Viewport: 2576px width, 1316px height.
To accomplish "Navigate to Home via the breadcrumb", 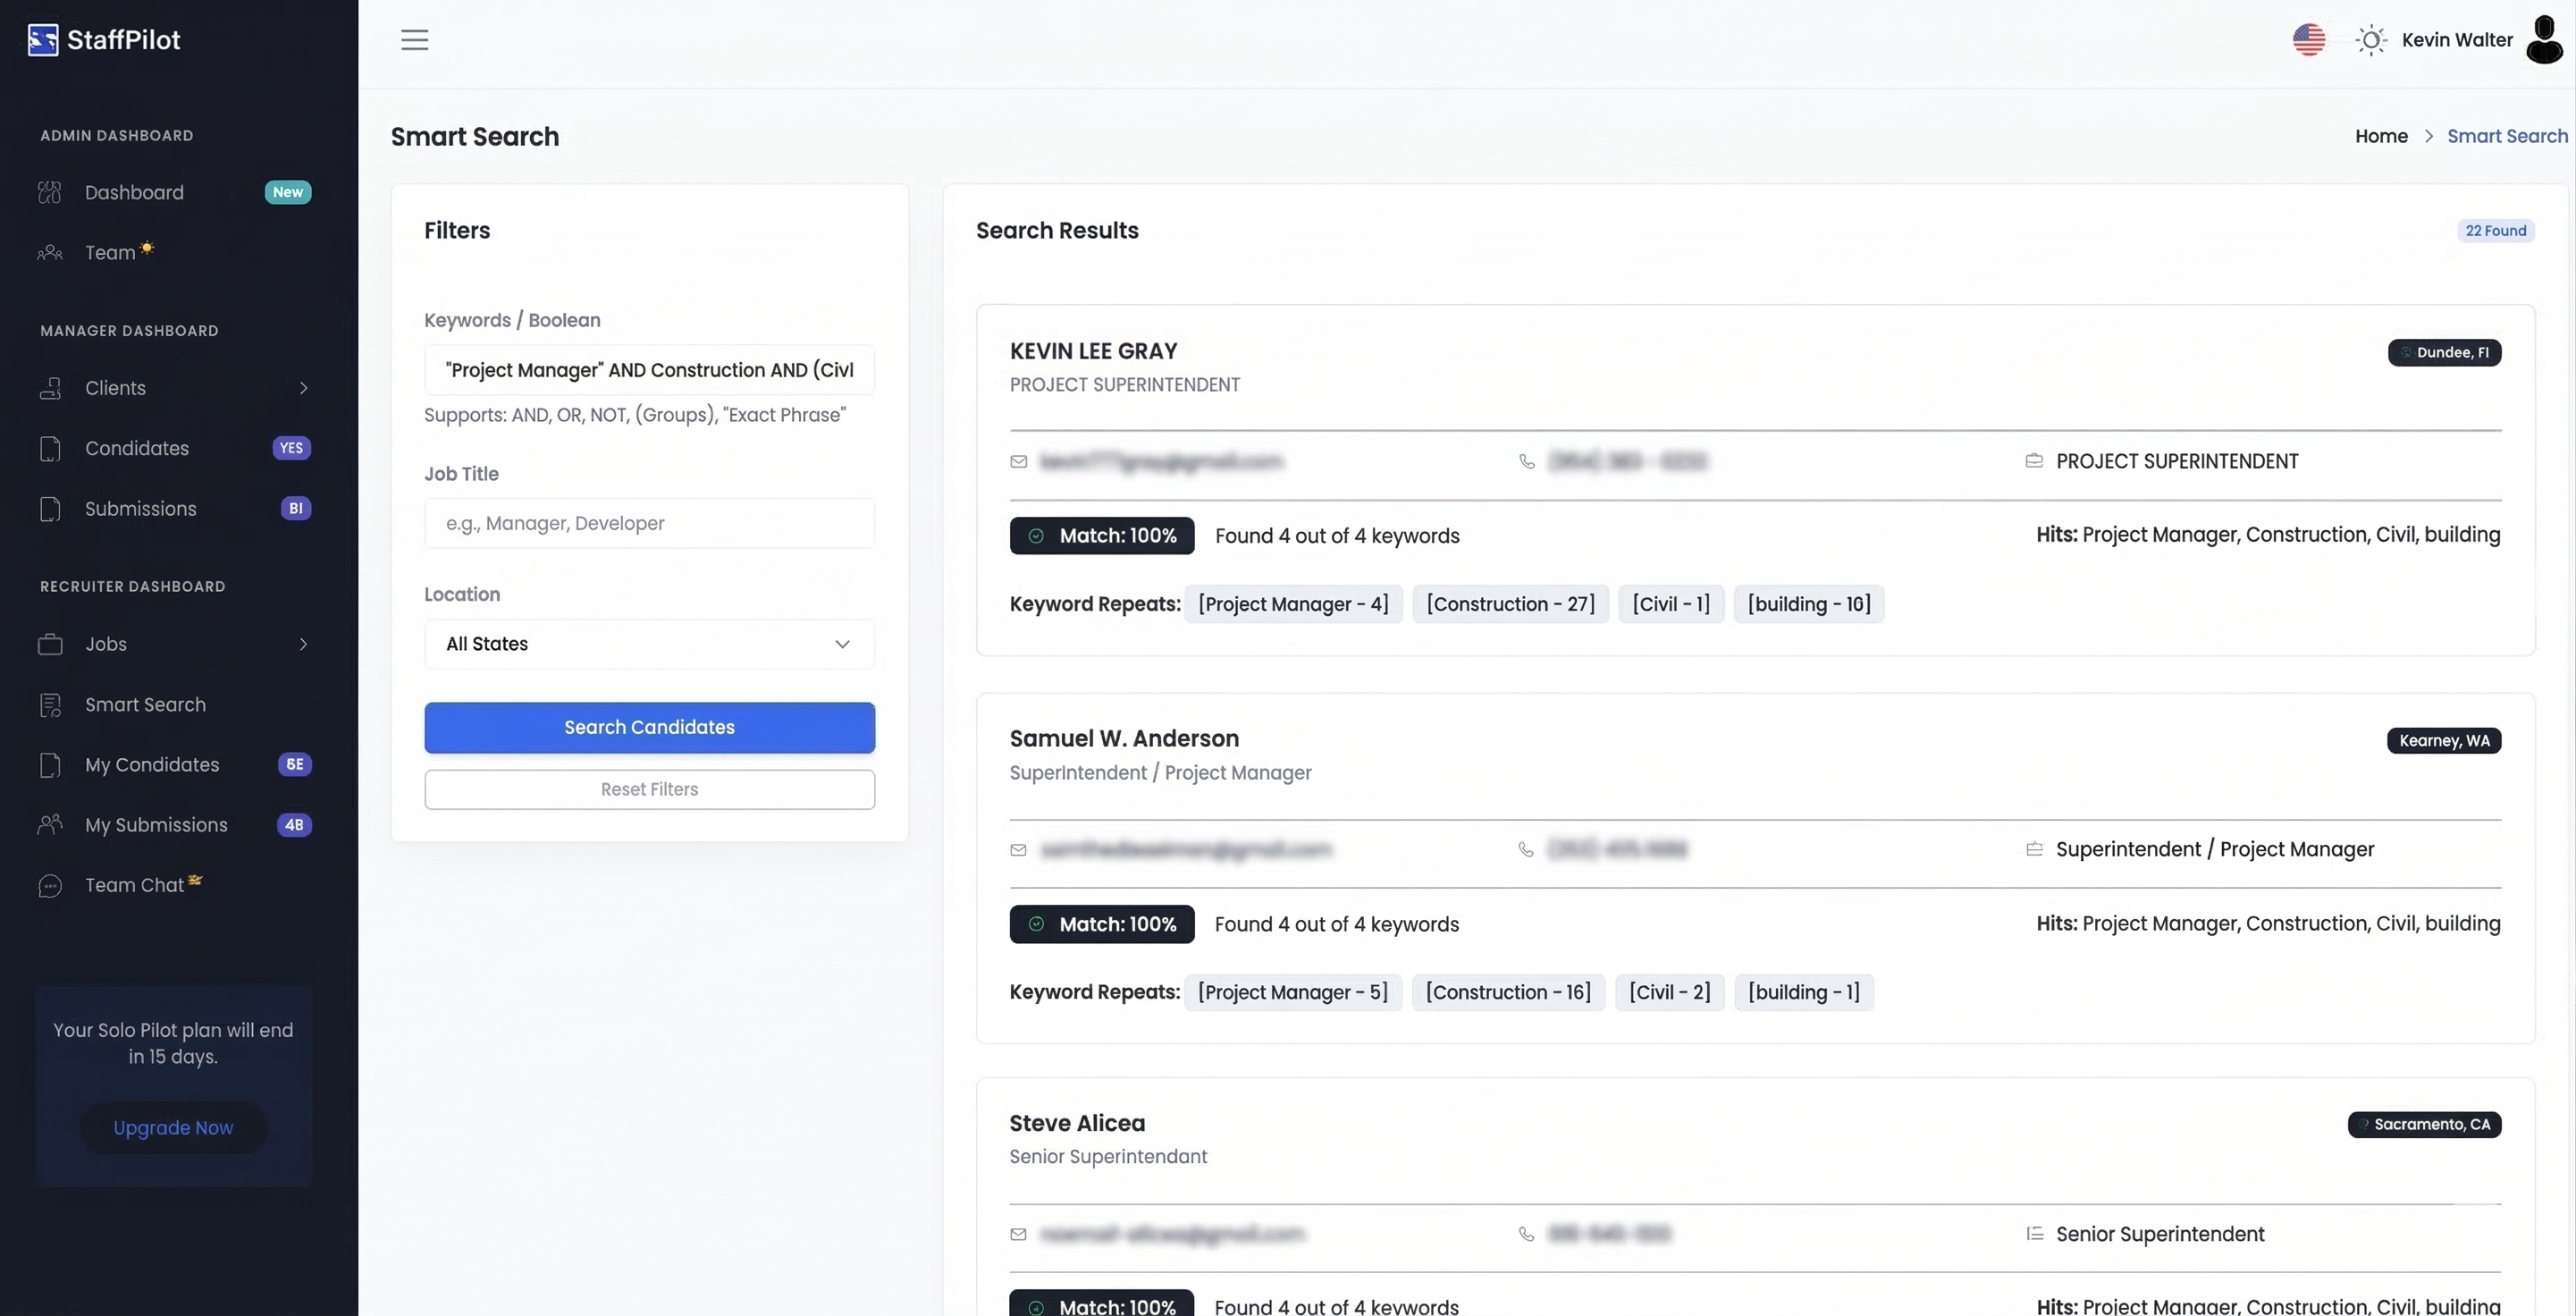I will [2381, 136].
